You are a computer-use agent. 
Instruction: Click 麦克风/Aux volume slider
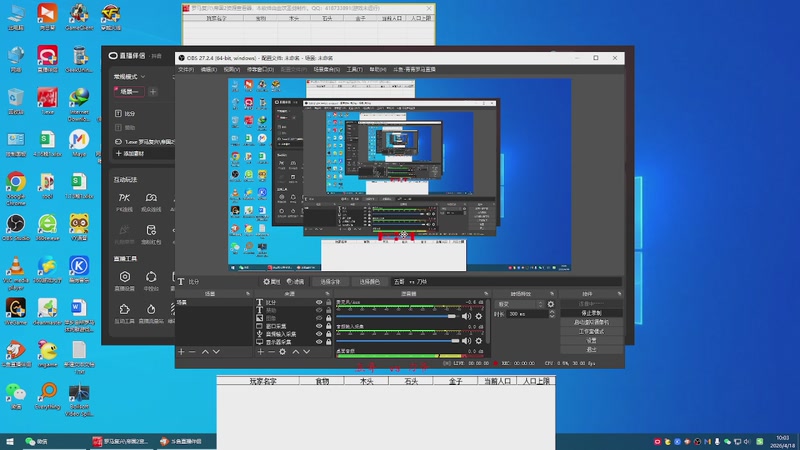tap(397, 316)
